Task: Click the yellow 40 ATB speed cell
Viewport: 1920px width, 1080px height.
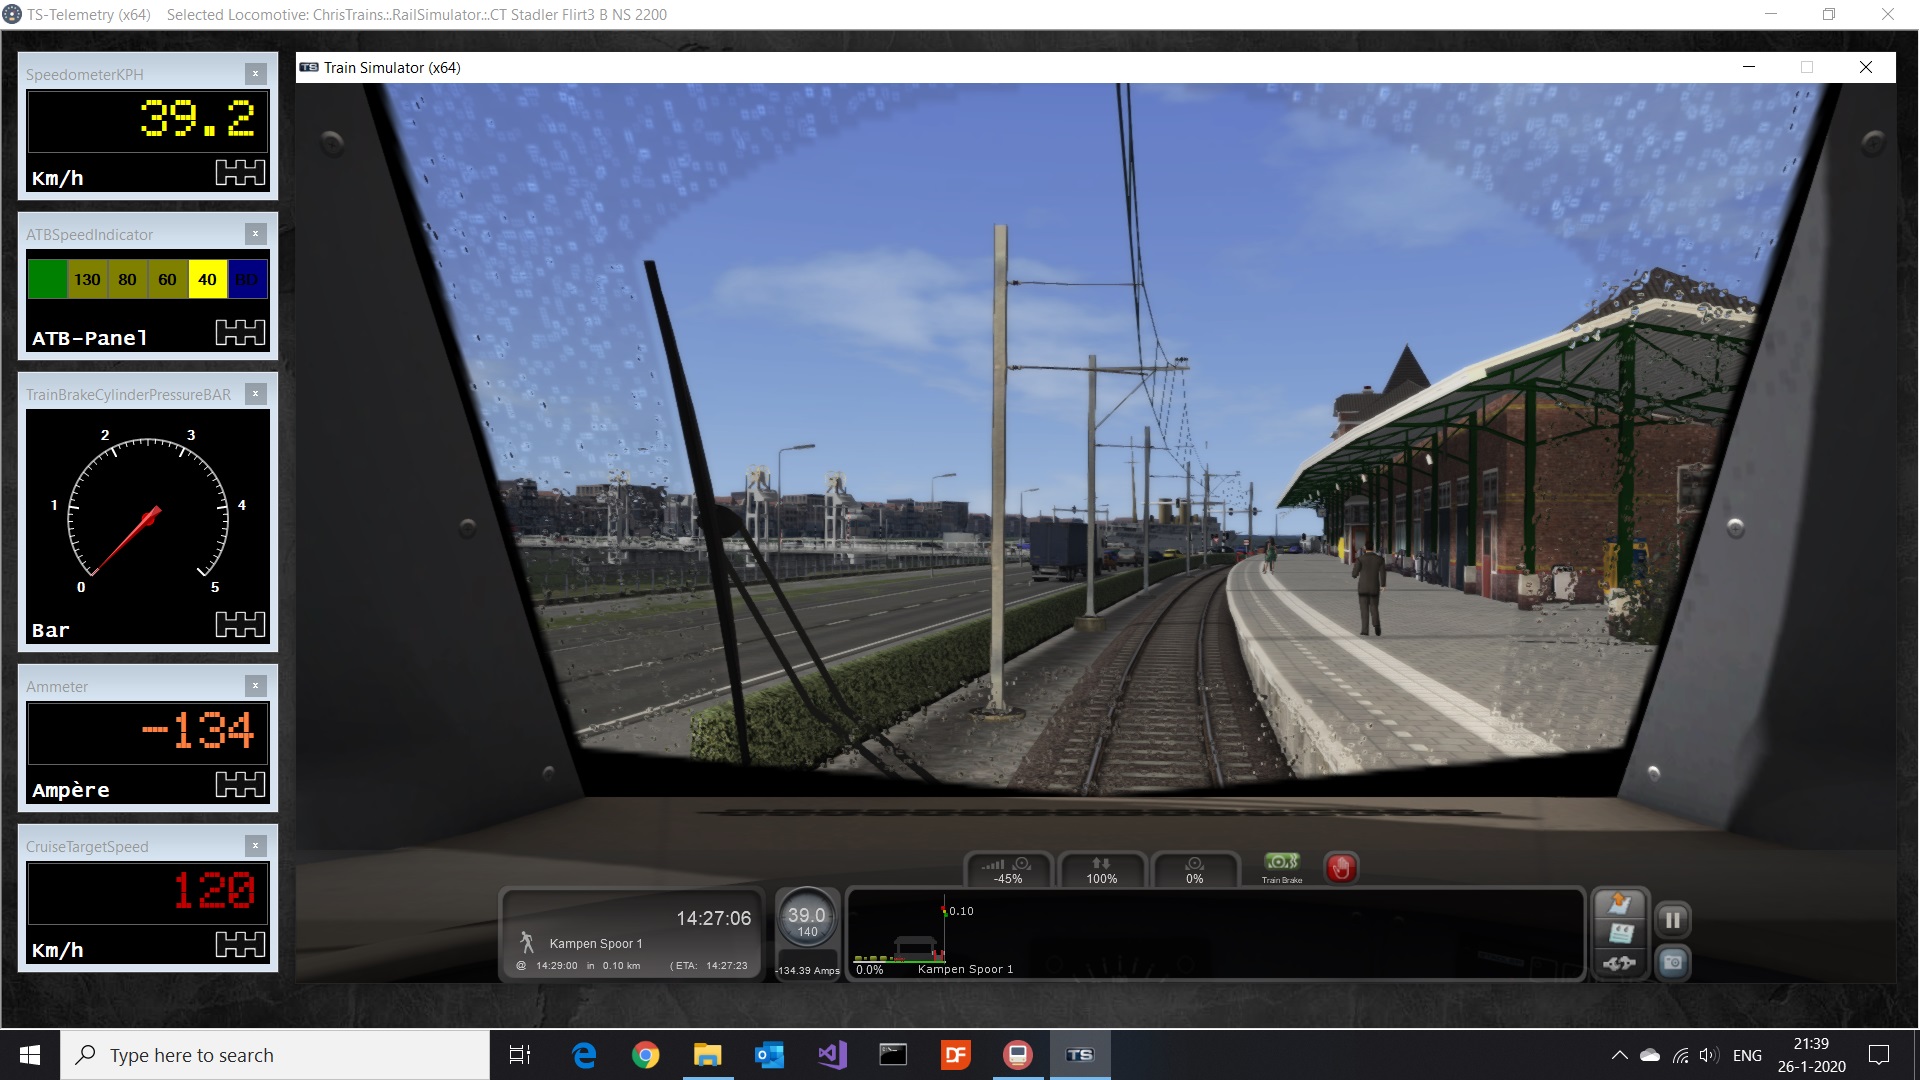Action: pyautogui.click(x=207, y=280)
